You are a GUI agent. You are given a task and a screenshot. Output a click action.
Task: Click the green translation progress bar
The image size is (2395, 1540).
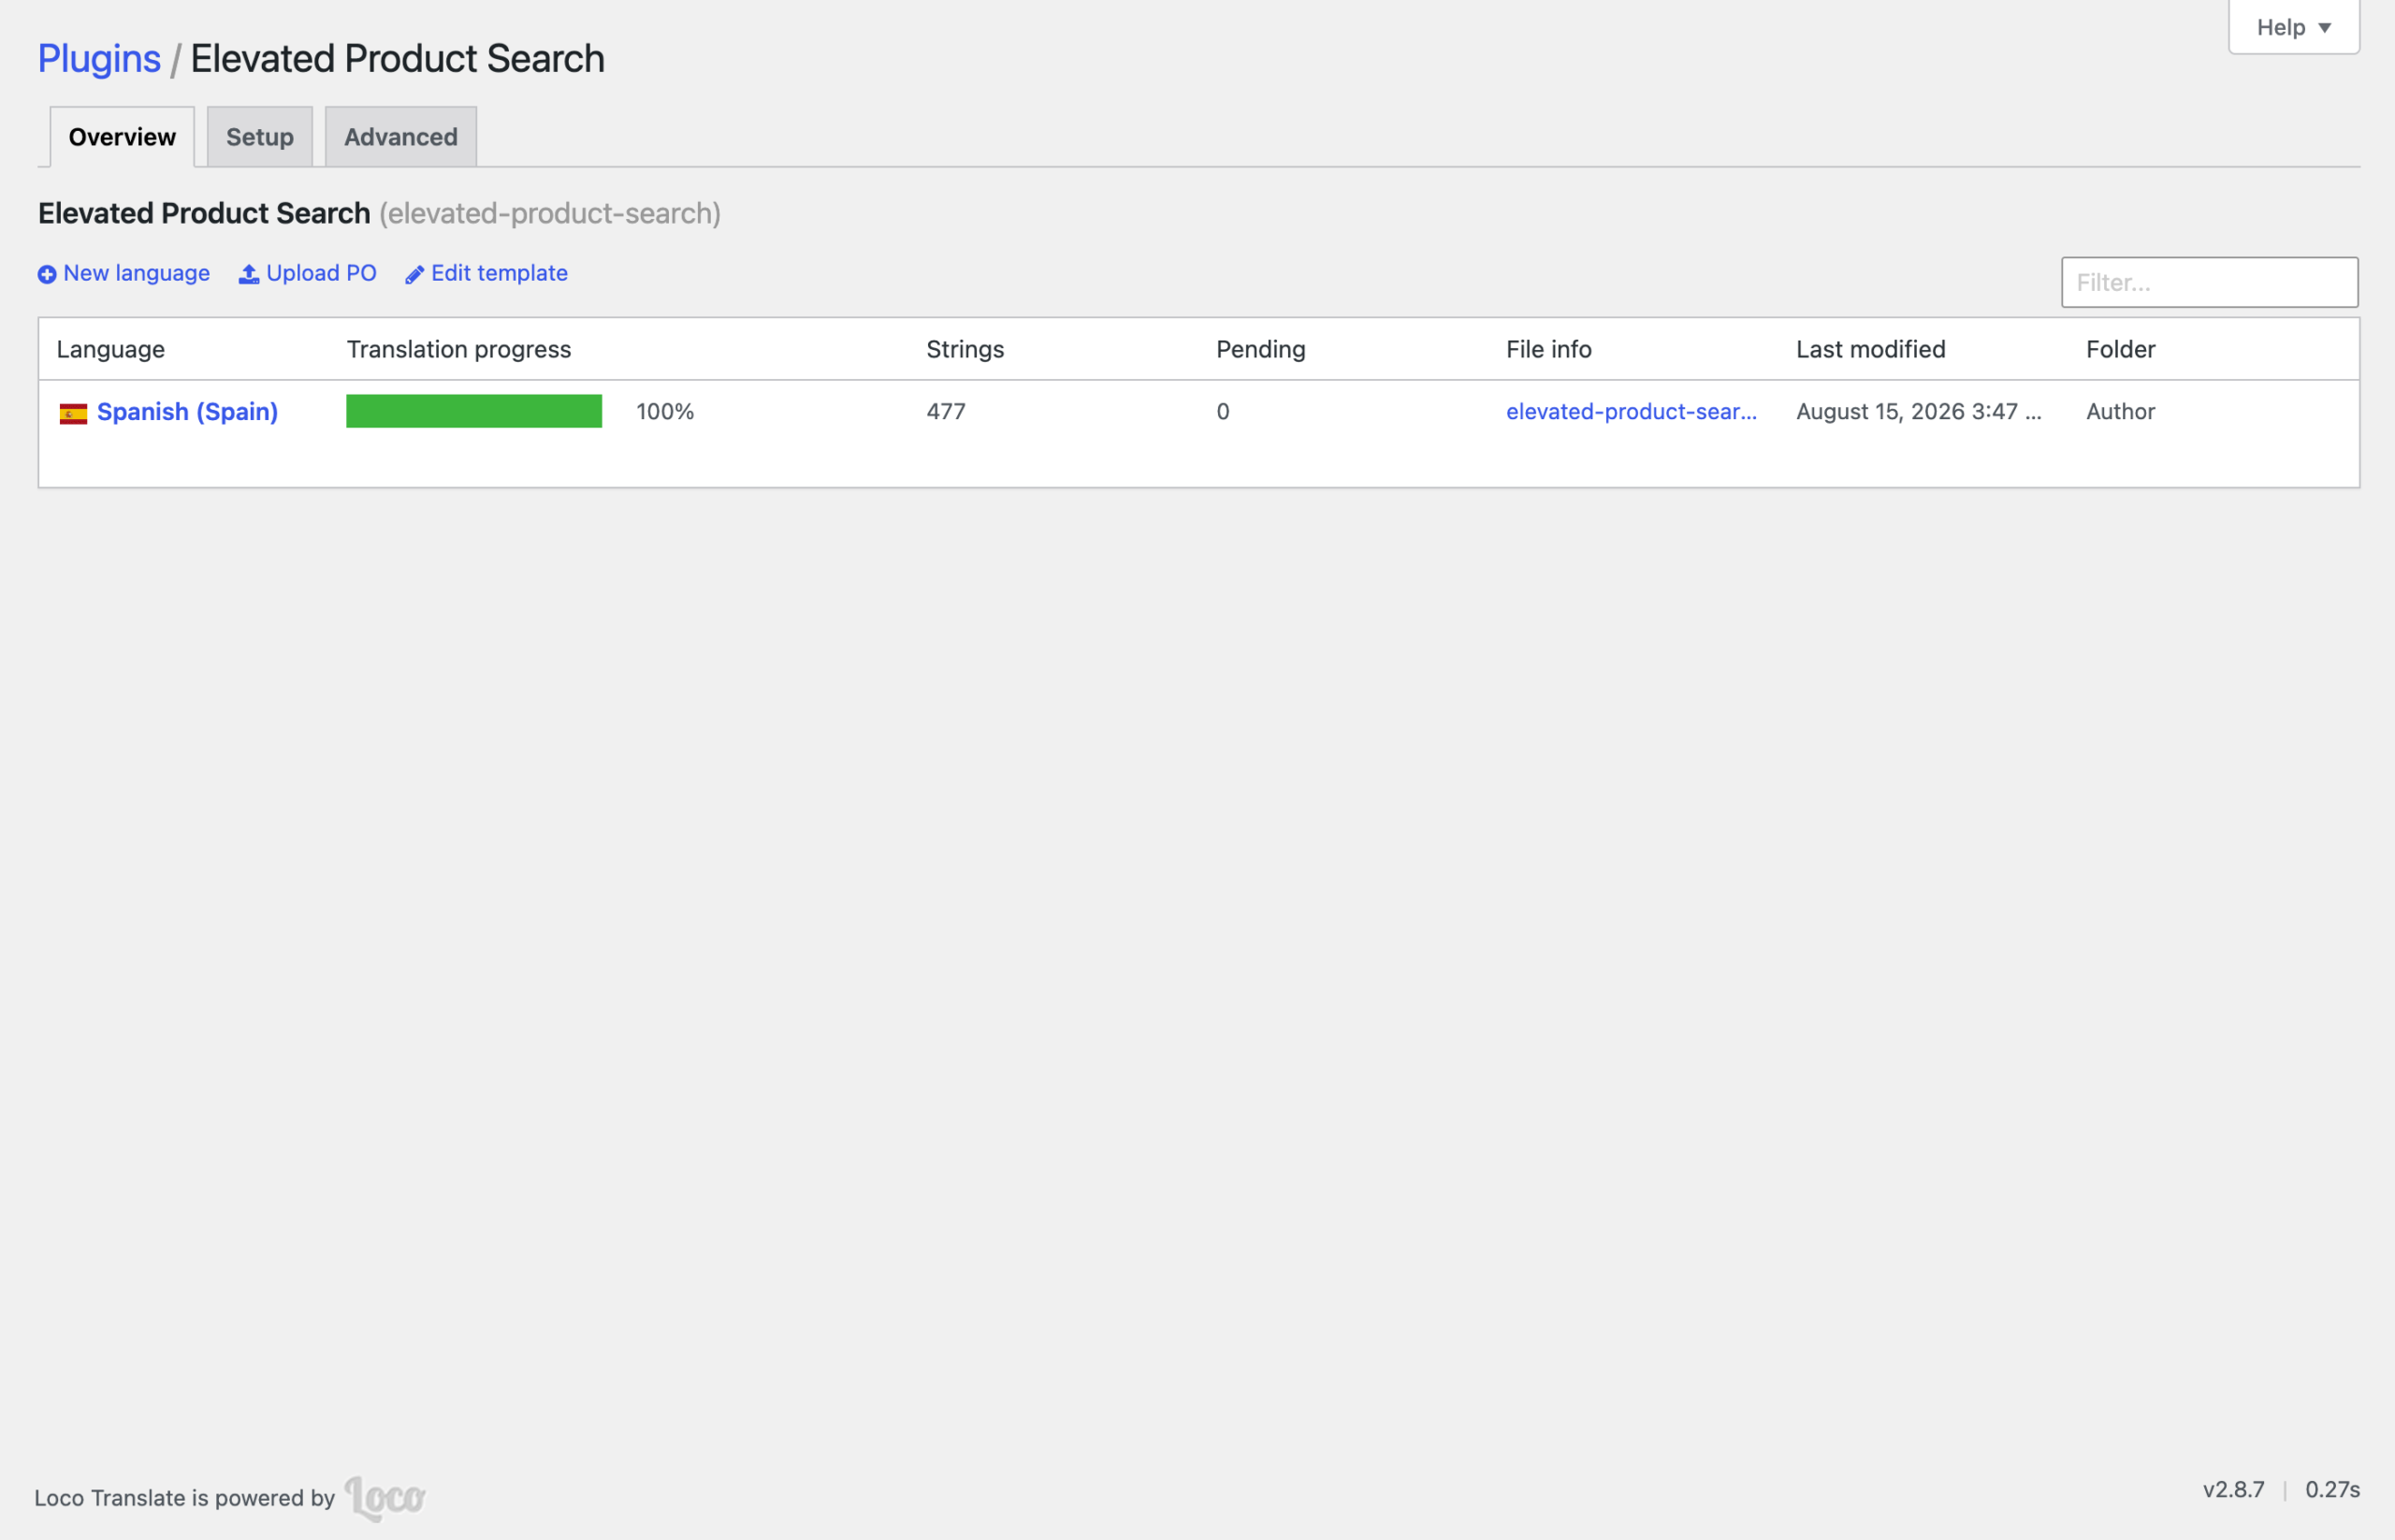pos(474,411)
